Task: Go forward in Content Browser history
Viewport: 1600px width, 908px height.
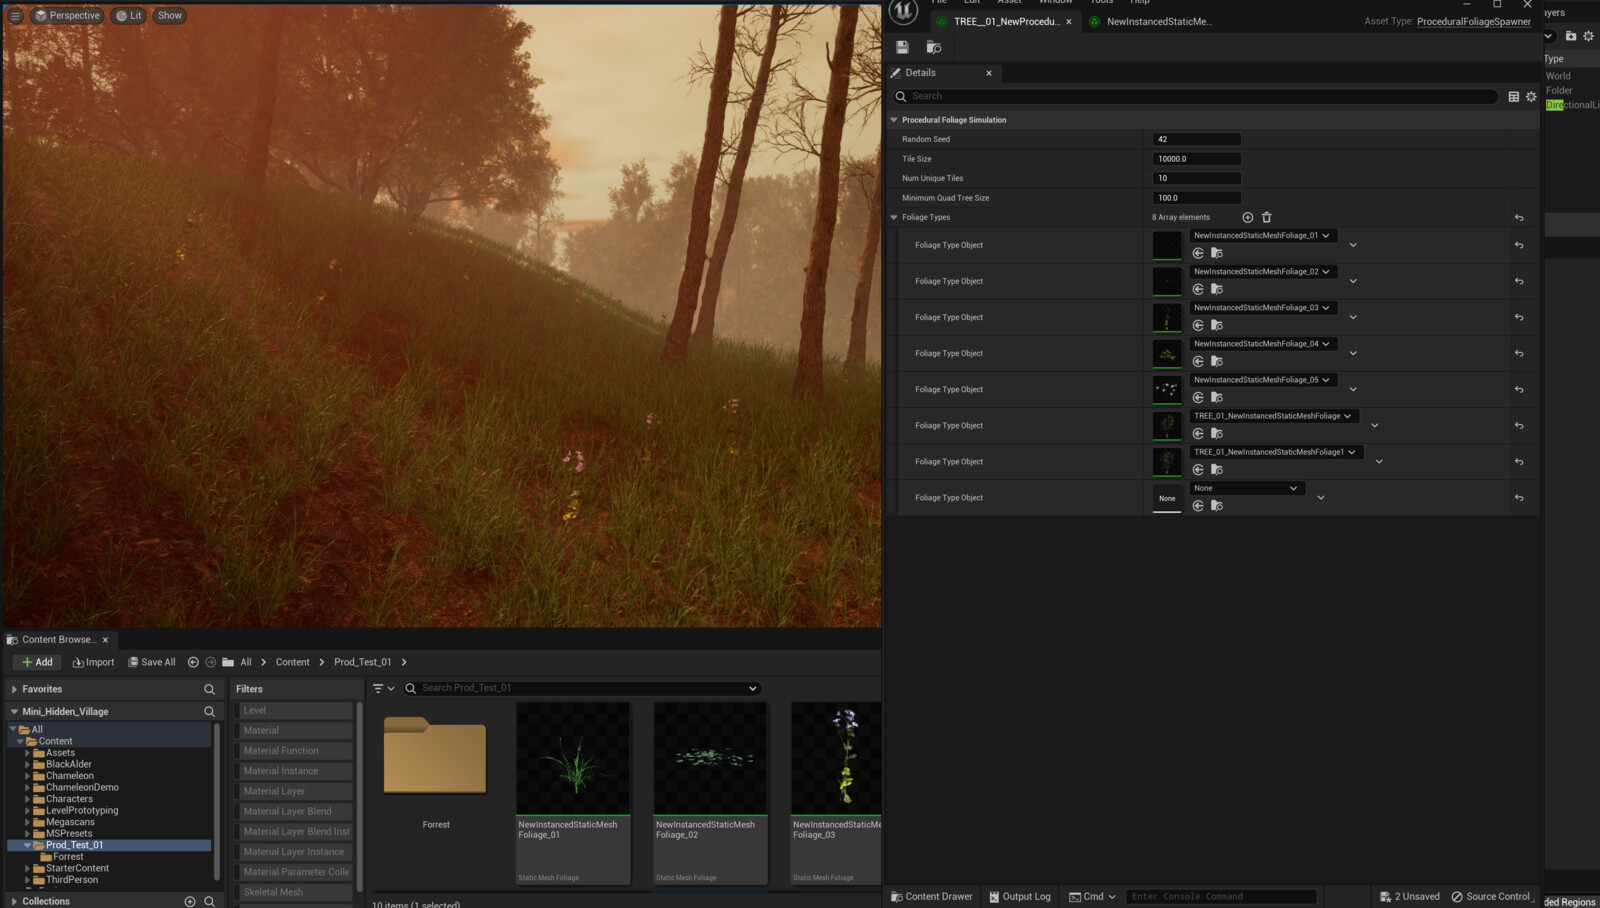Action: click(210, 662)
